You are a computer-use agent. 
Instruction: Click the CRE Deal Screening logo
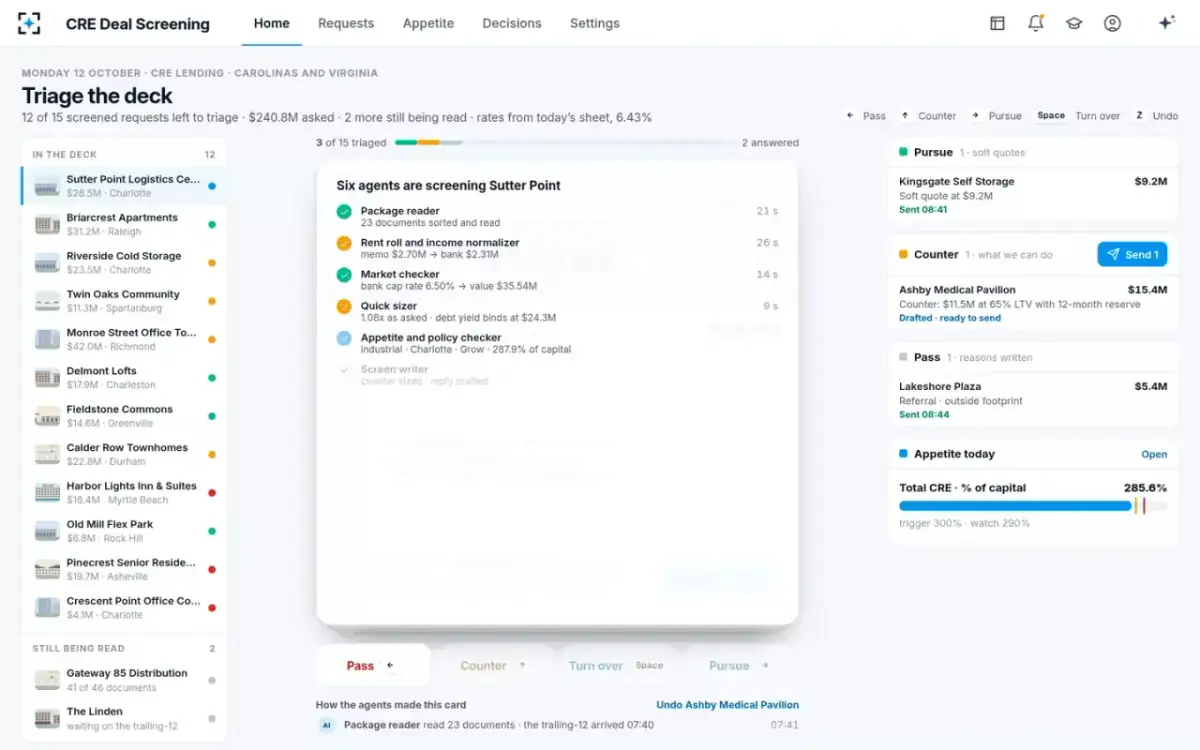pyautogui.click(x=29, y=23)
